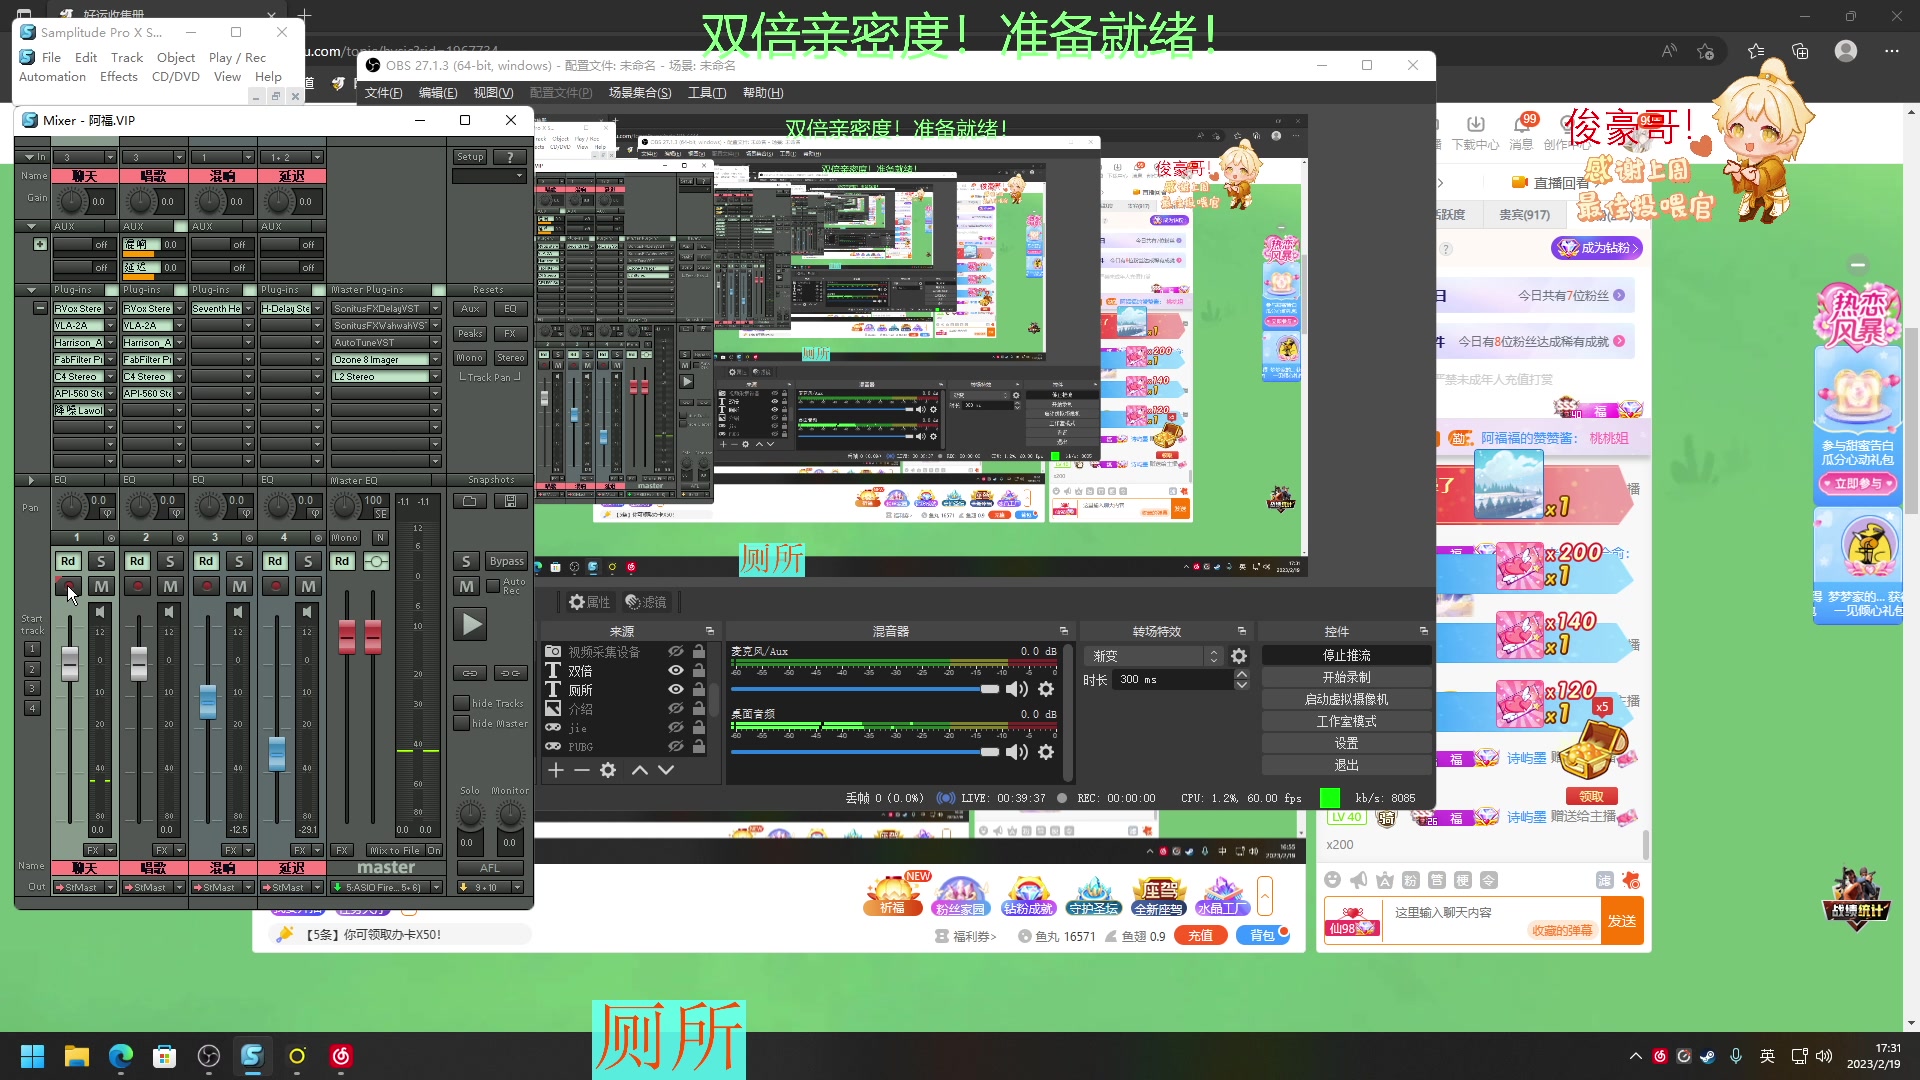Viewport: 1920px width, 1080px height.
Task: Click the 粉丝家园 icon on webpage
Action: point(960,896)
